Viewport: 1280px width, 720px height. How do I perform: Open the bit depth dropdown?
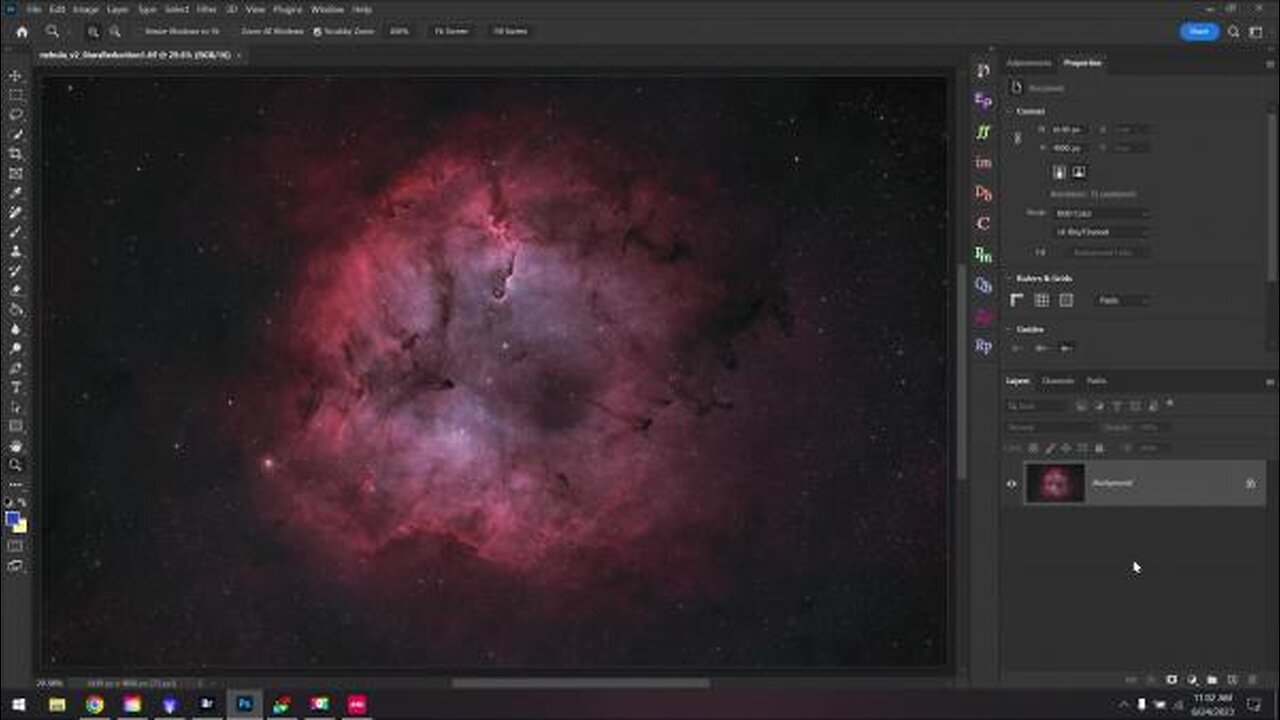pyautogui.click(x=1101, y=232)
